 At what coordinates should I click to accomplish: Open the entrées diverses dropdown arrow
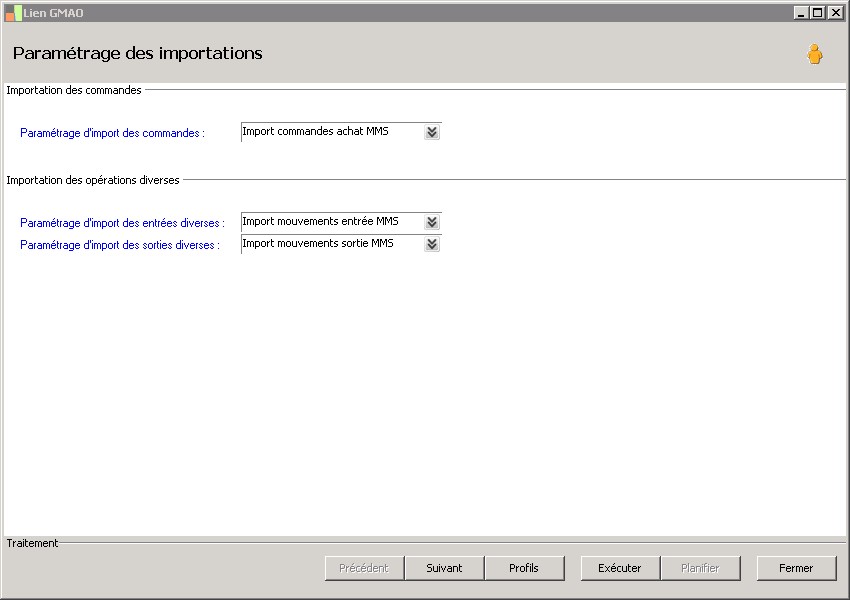(431, 222)
